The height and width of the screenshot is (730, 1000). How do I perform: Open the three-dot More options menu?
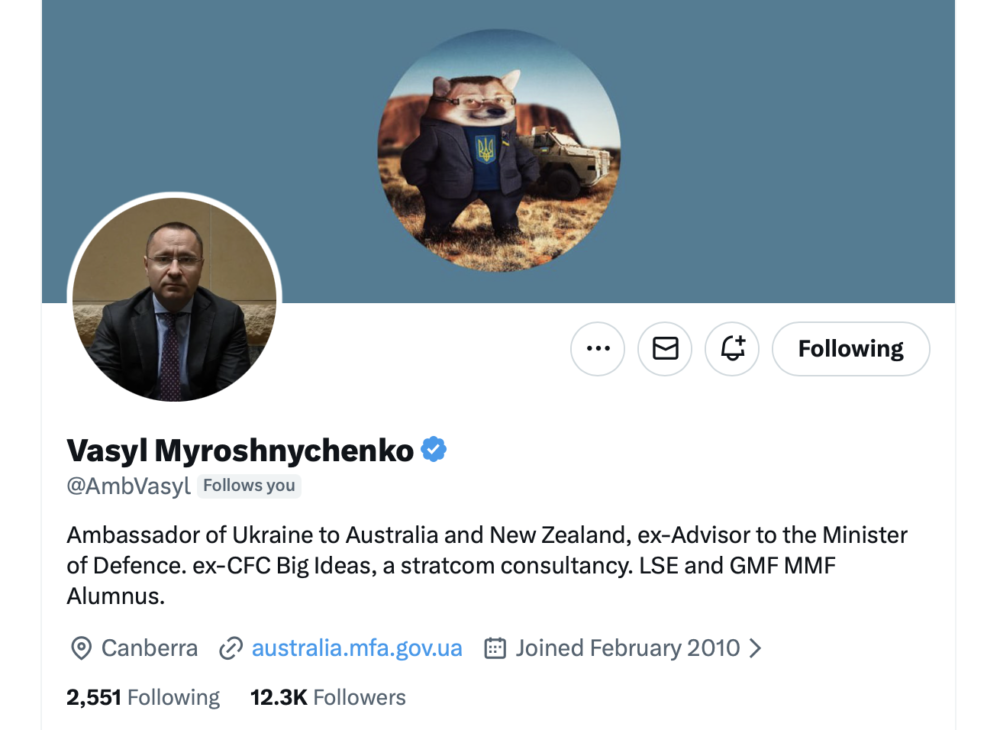coord(598,349)
